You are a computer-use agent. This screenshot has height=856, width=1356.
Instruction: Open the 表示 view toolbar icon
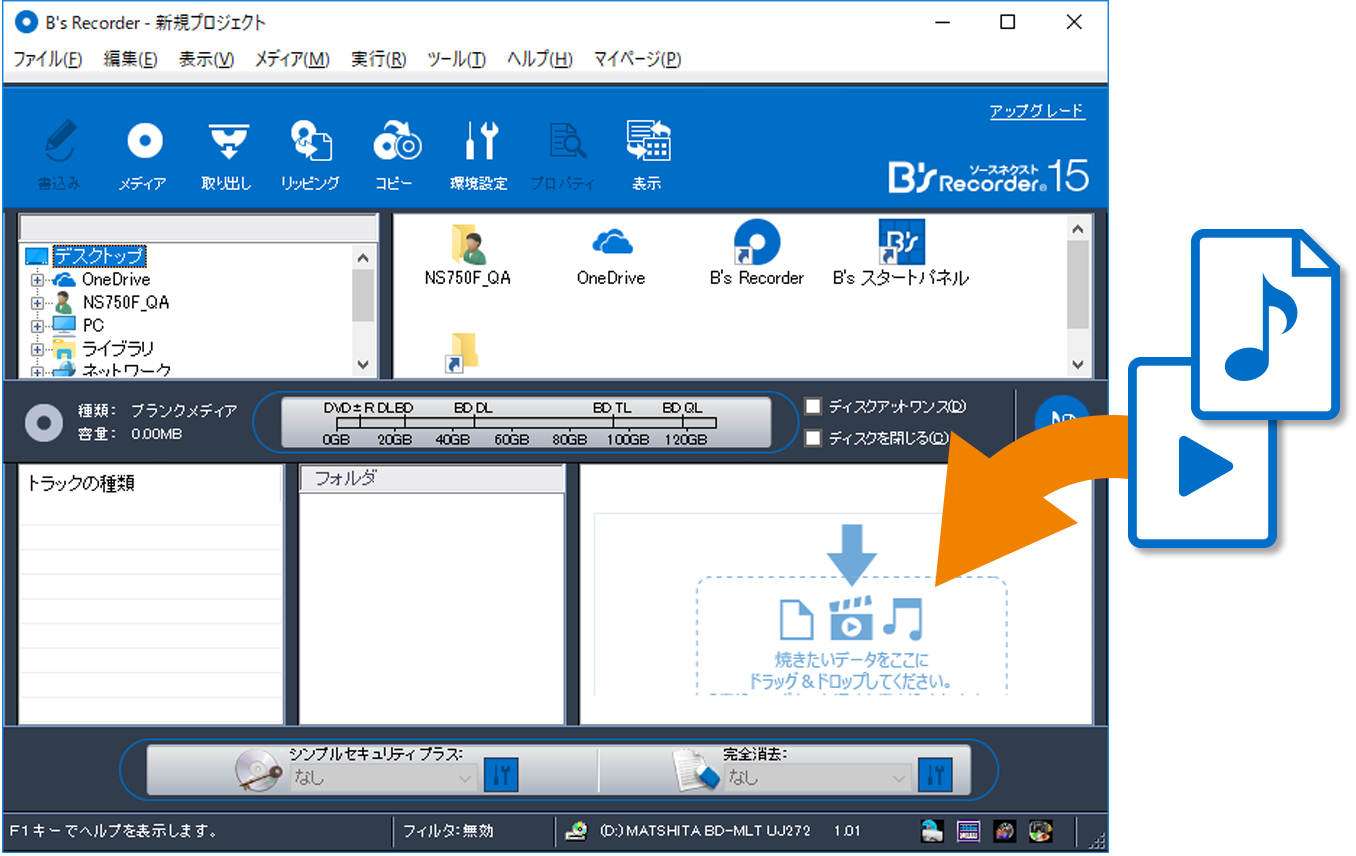pos(648,142)
